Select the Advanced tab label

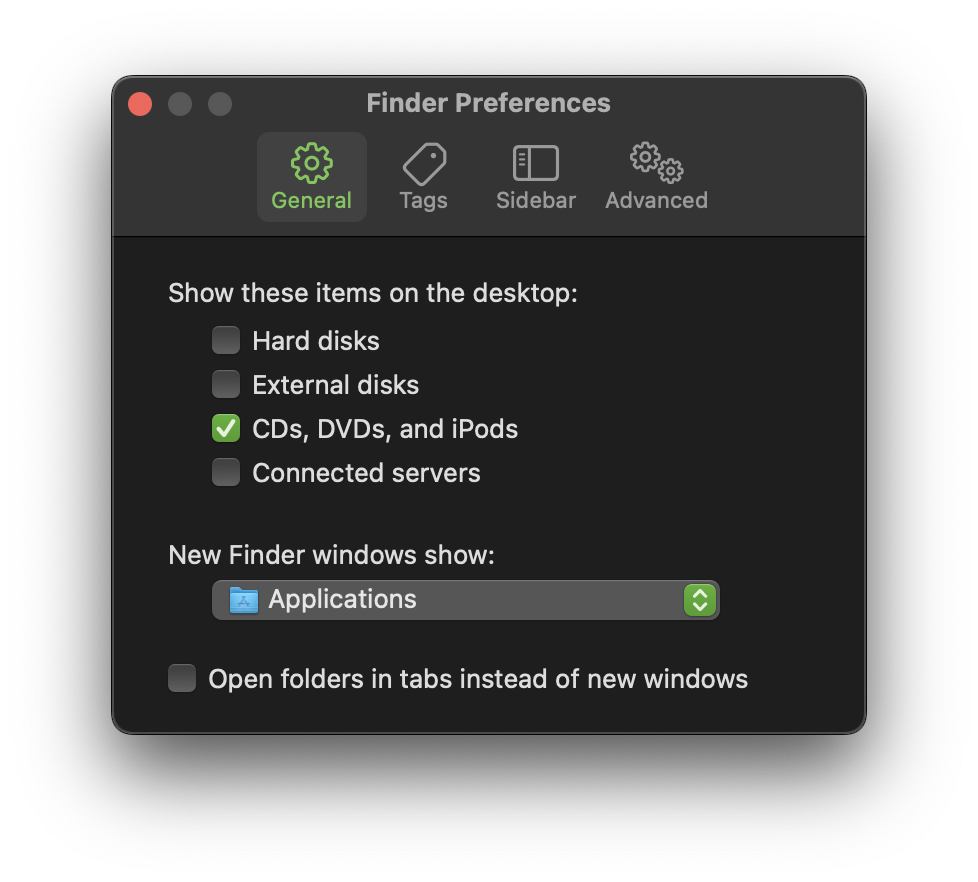[x=656, y=200]
